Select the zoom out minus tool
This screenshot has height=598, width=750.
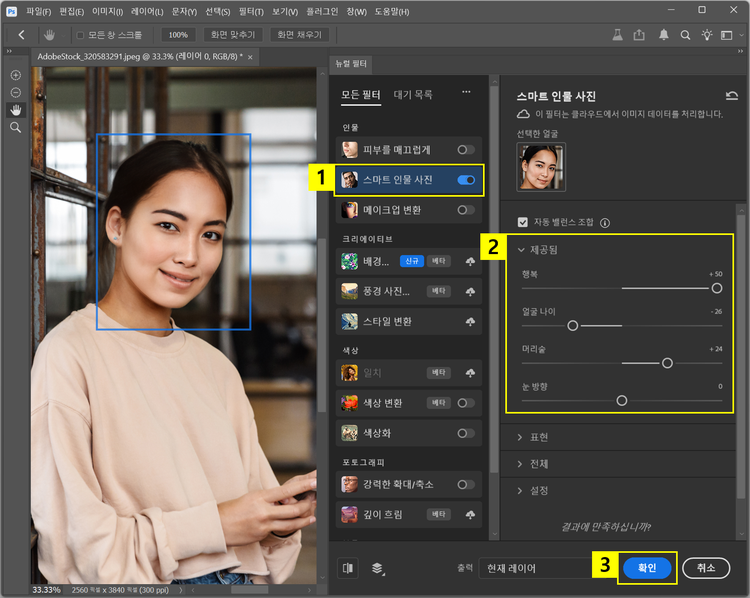click(x=15, y=92)
